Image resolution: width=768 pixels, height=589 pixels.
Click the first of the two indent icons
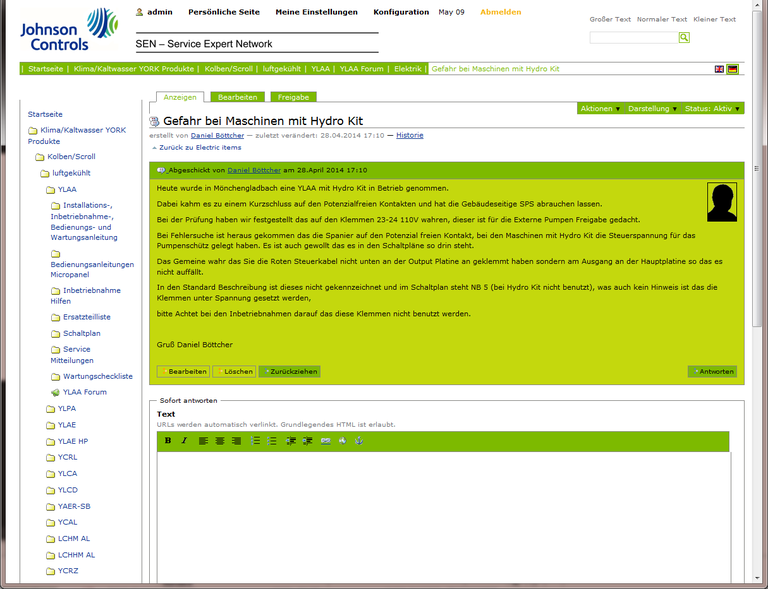pyautogui.click(x=291, y=441)
